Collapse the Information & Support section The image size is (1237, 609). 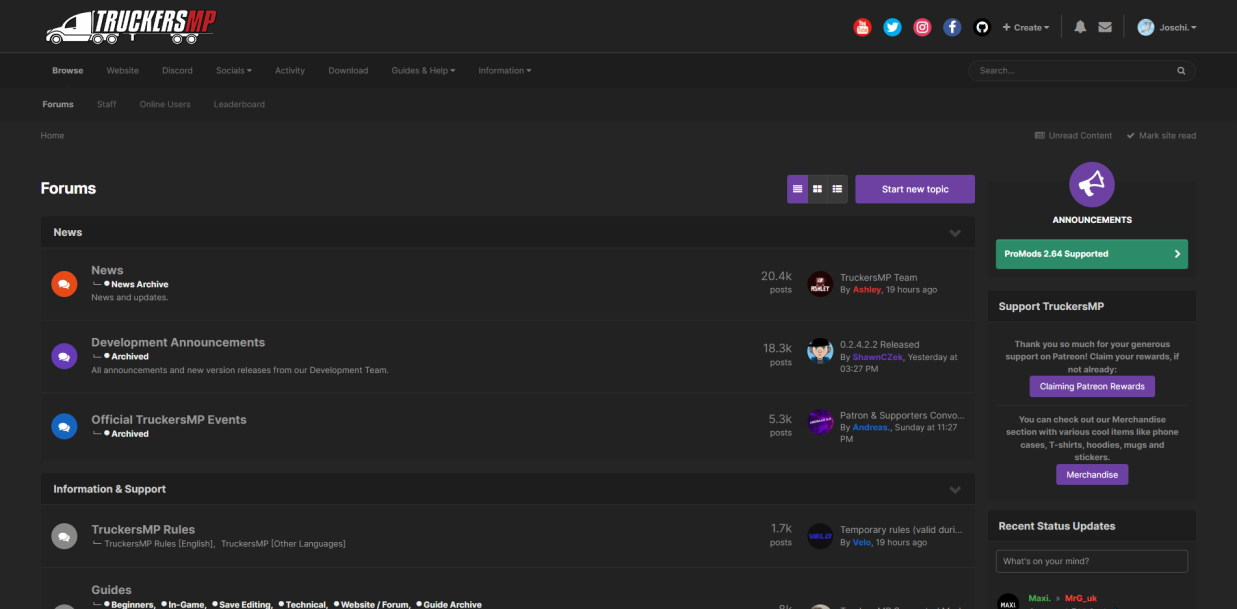tap(955, 489)
